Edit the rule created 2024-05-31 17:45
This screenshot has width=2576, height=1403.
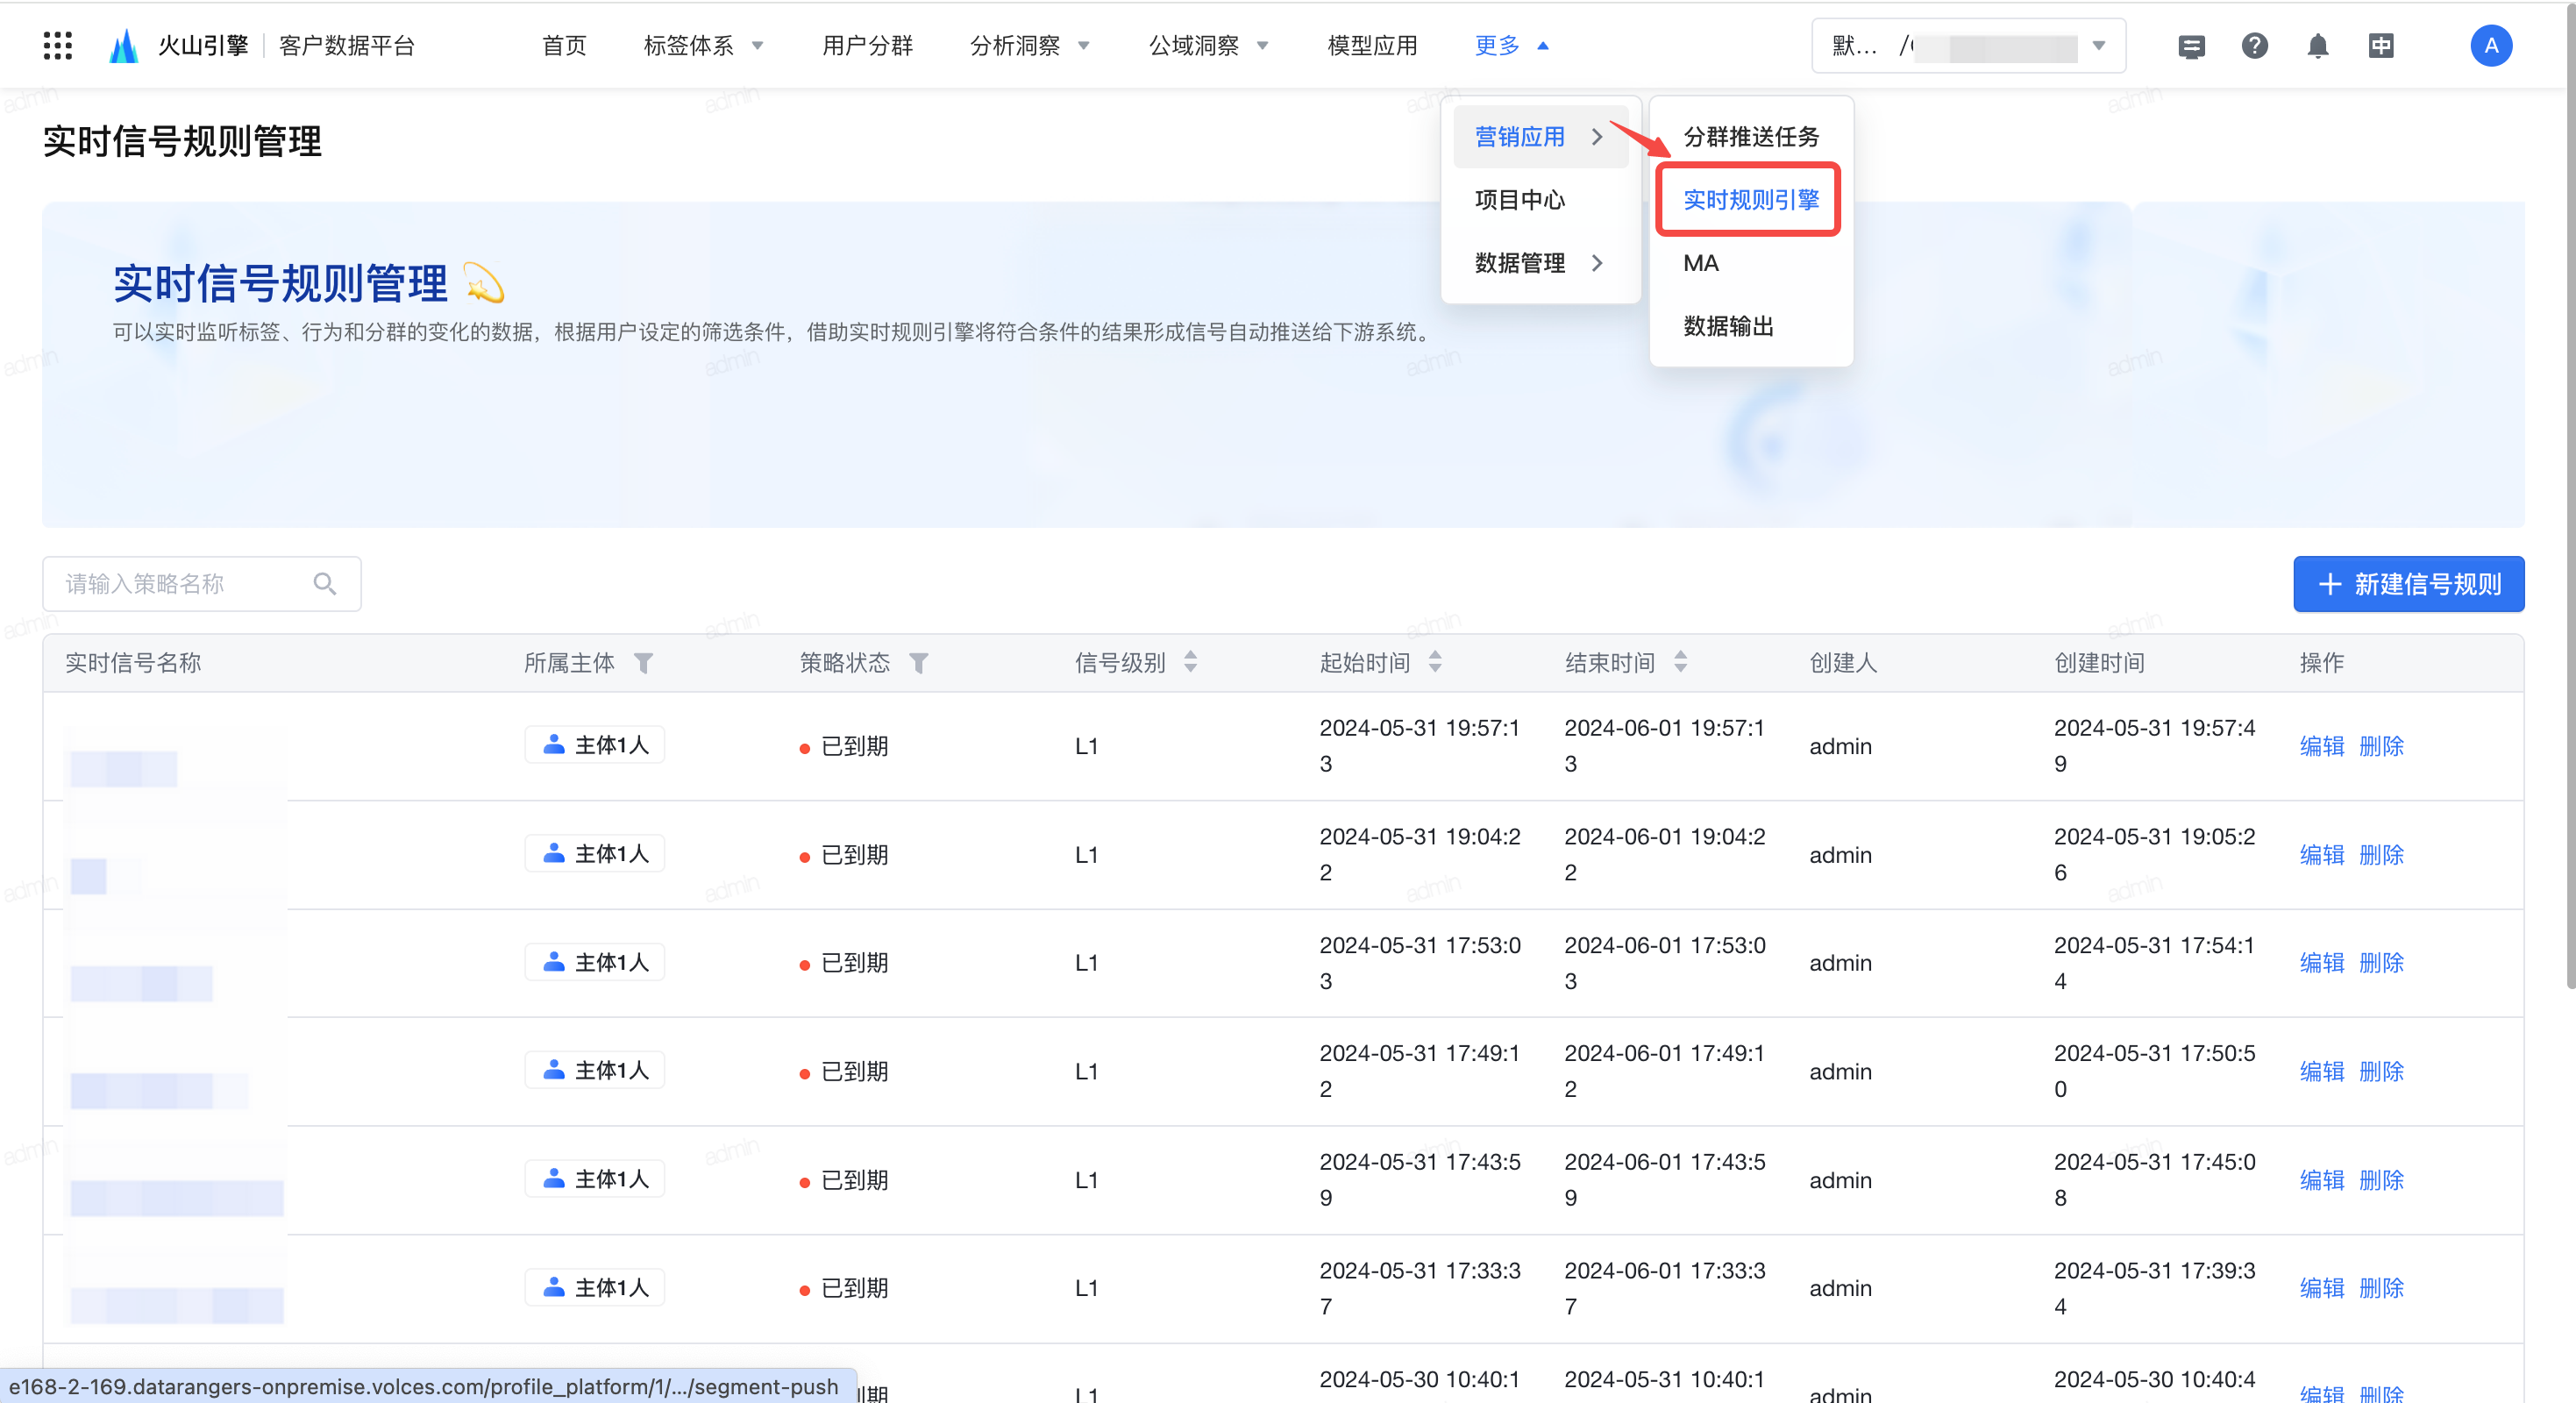point(2321,1180)
